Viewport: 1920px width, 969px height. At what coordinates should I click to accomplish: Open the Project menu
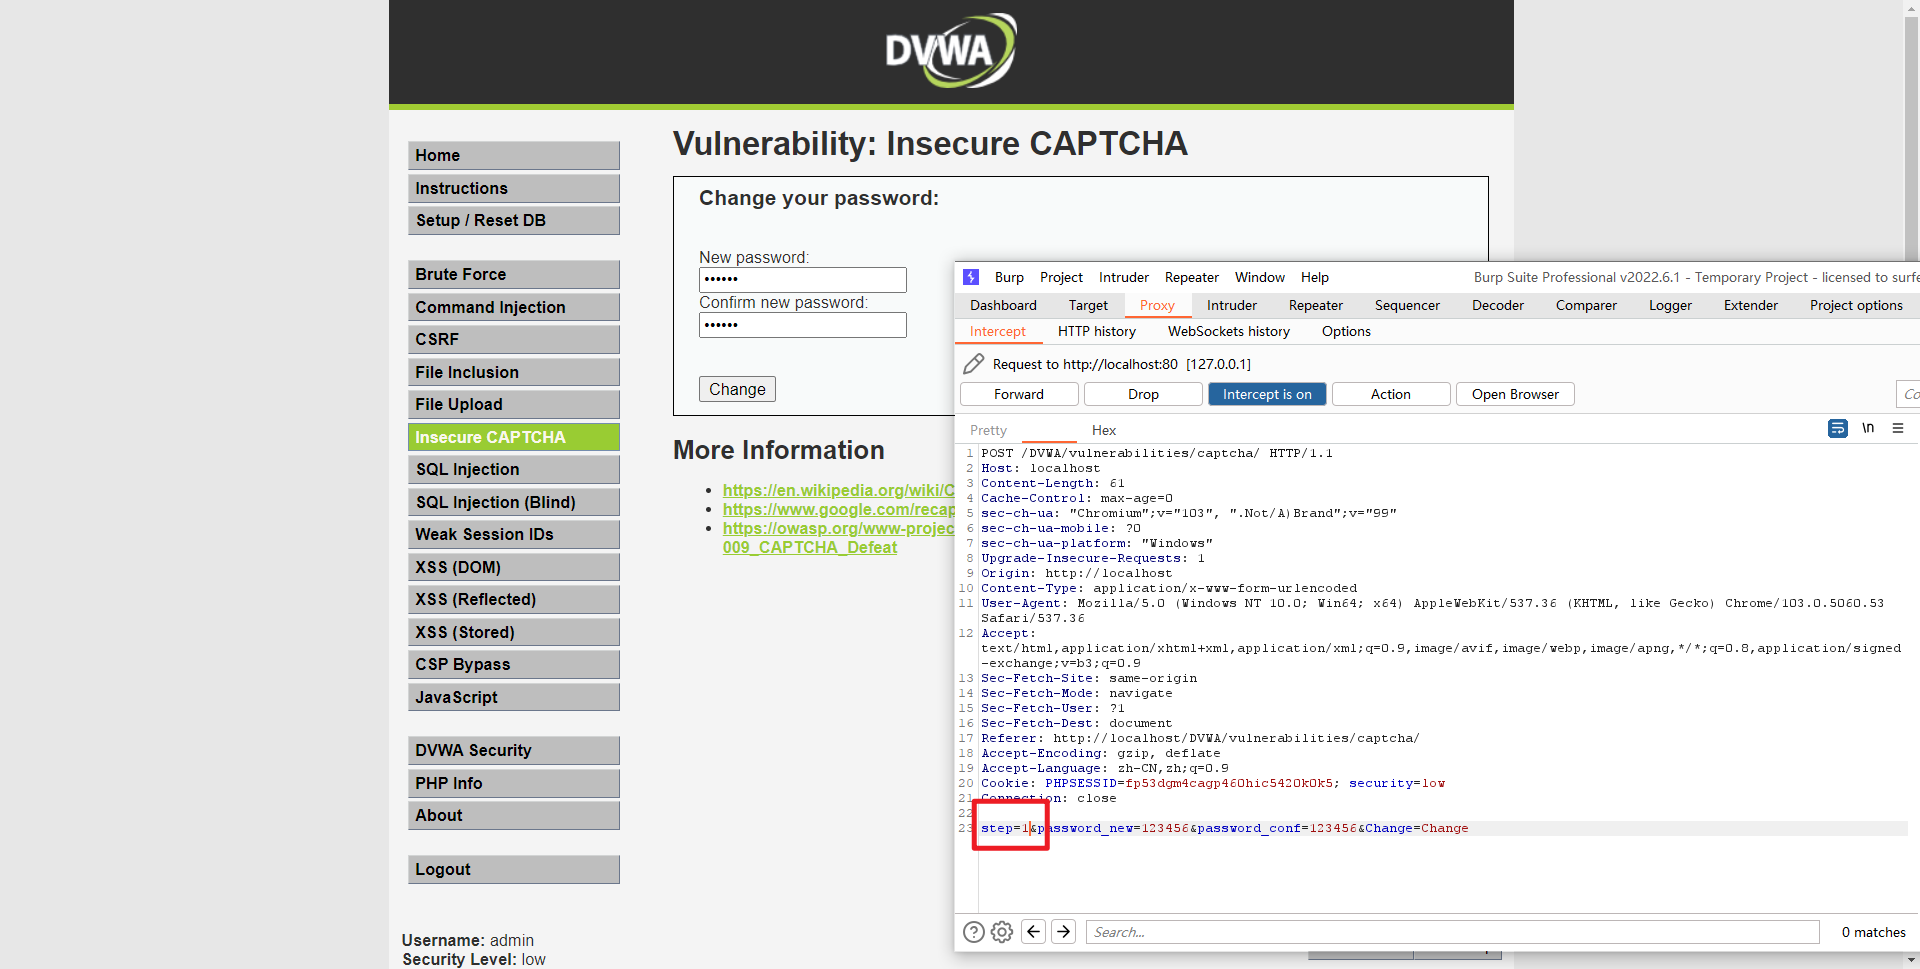point(1061,277)
